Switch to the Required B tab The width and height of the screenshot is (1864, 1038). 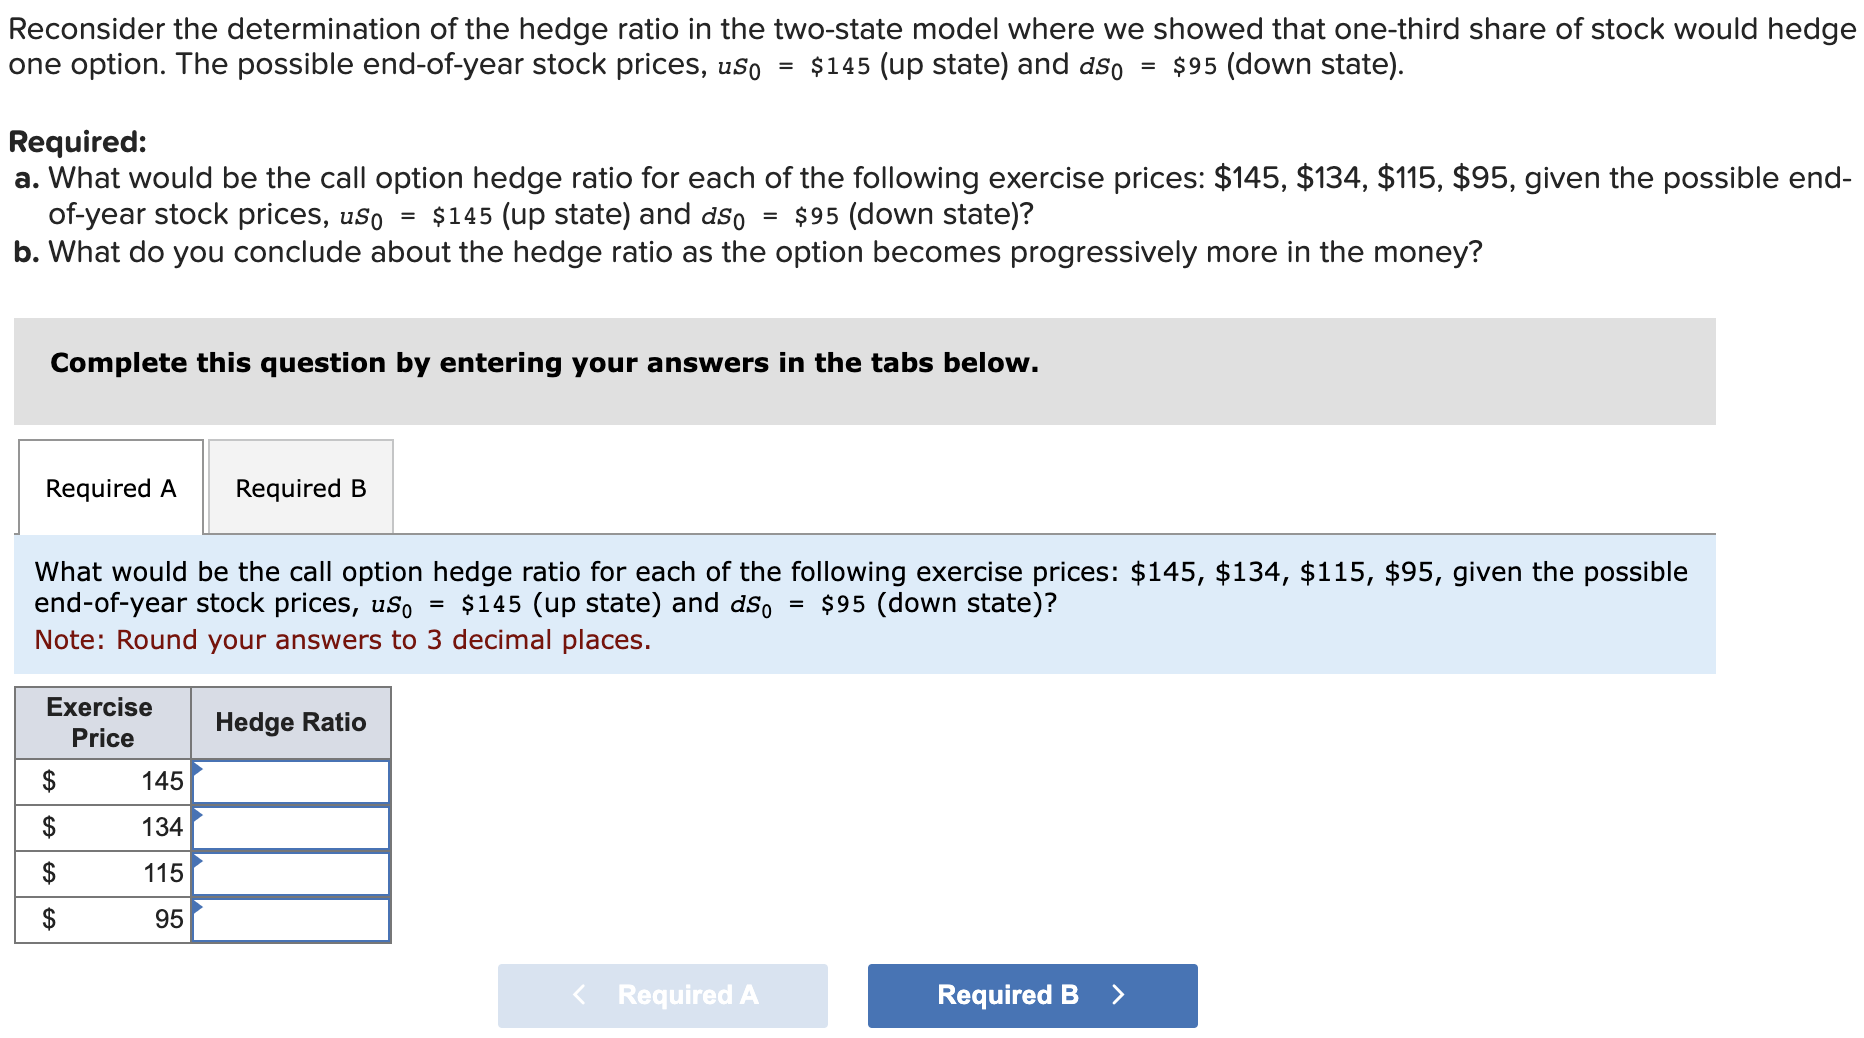300,488
